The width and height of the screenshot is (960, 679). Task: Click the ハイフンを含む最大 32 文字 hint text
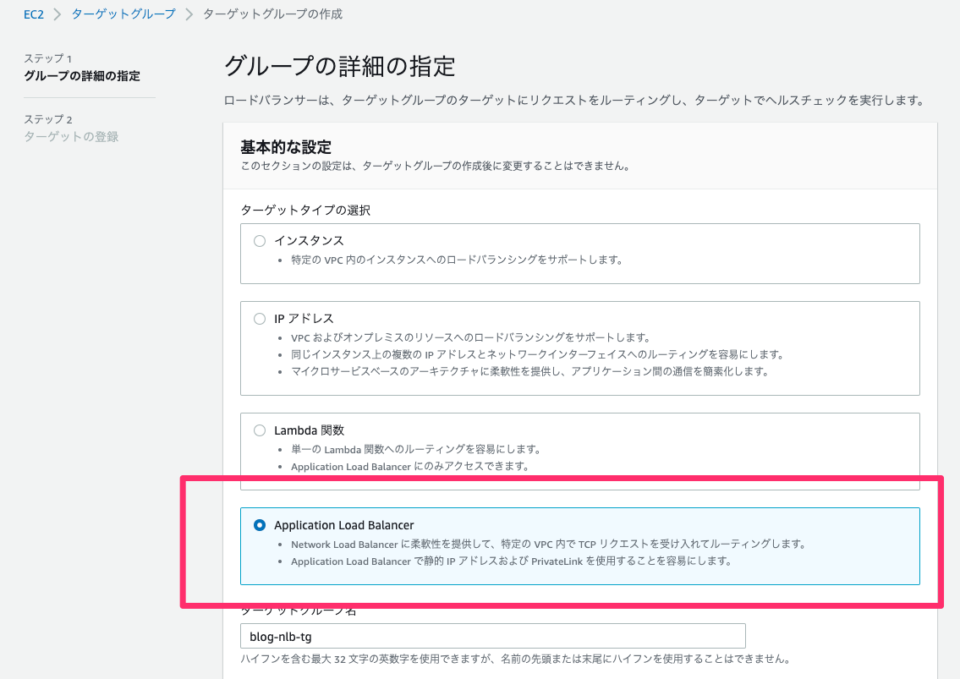coord(516,659)
